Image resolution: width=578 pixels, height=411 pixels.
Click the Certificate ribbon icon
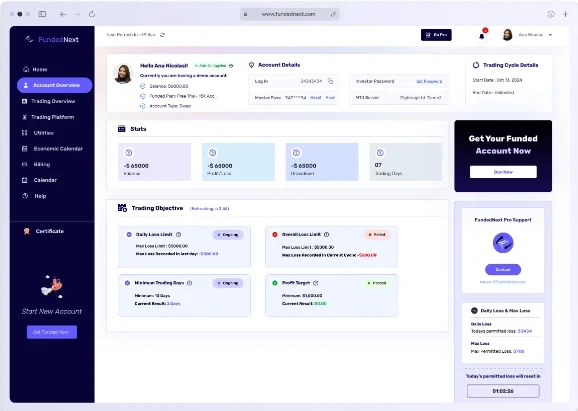click(27, 231)
